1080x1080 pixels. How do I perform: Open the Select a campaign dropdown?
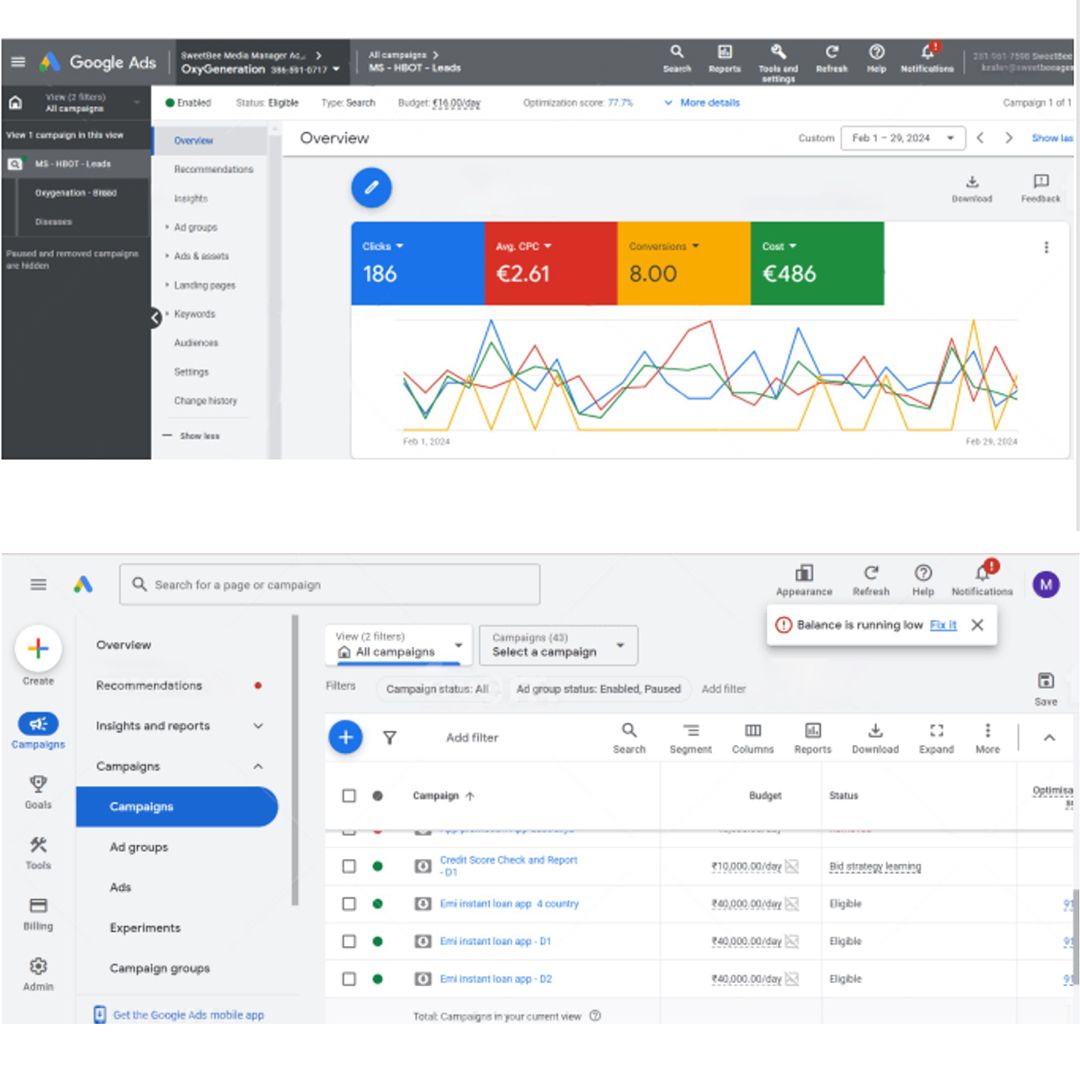point(558,645)
